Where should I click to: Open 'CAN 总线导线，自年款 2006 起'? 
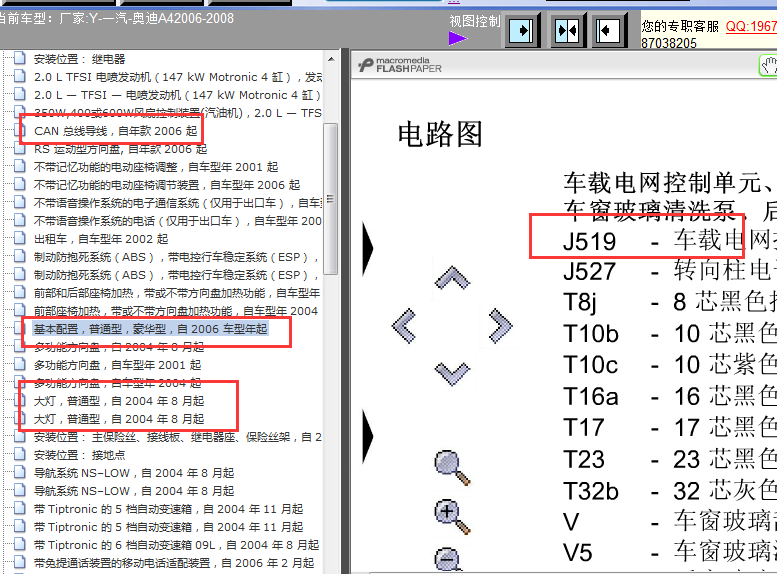tap(115, 131)
